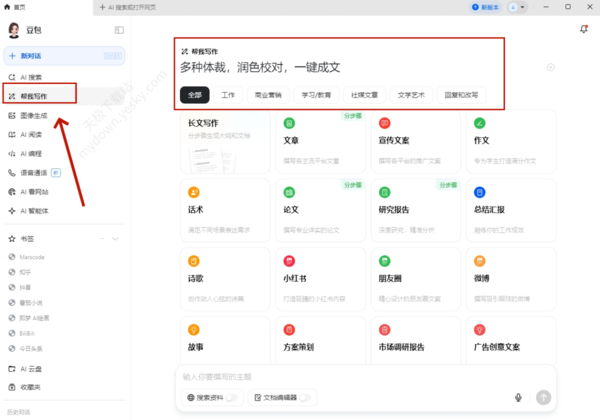The width and height of the screenshot is (600, 420).
Task: Click the 豆包 avatar
Action: 14,30
